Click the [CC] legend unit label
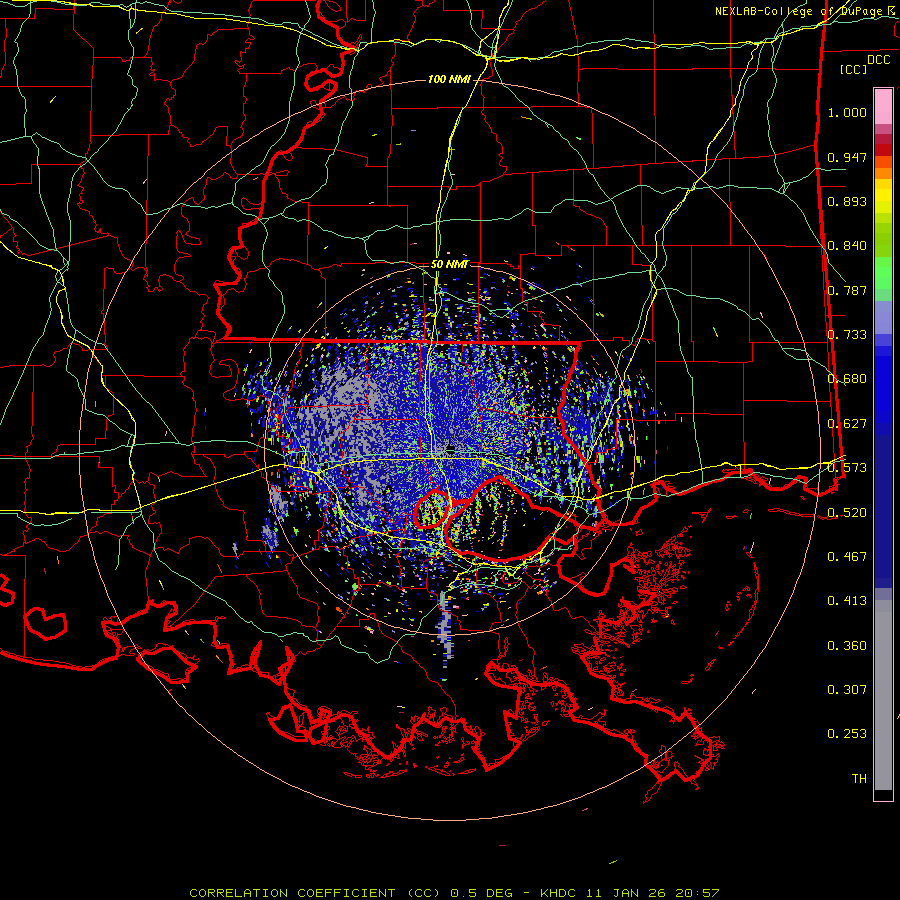The width and height of the screenshot is (900, 900). 853,69
